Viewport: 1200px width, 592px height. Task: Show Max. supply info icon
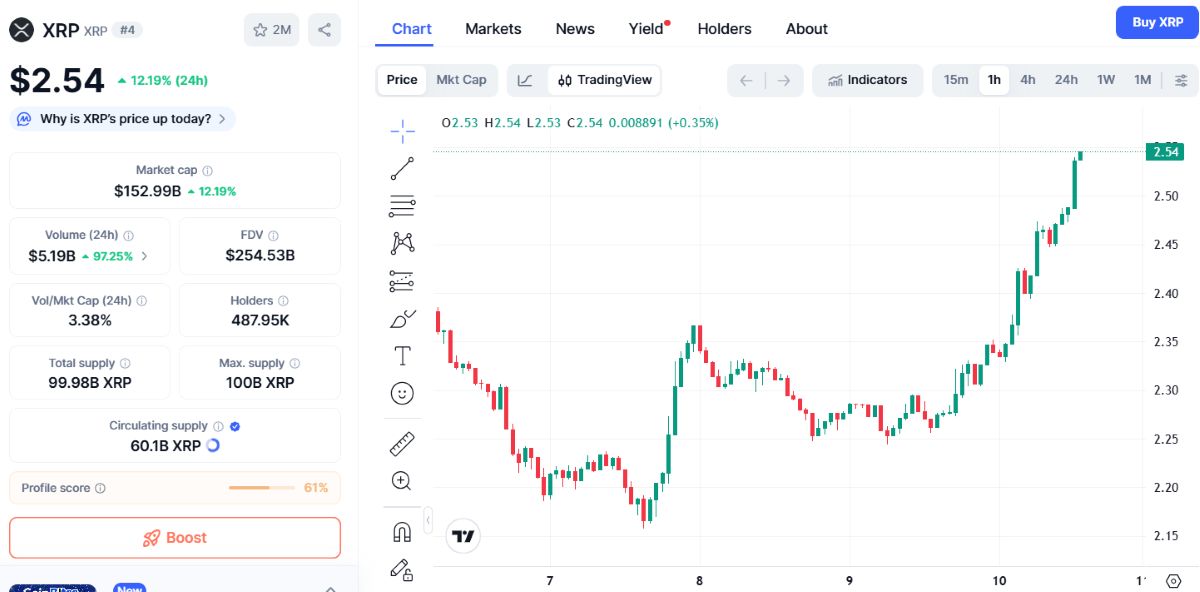click(x=295, y=364)
